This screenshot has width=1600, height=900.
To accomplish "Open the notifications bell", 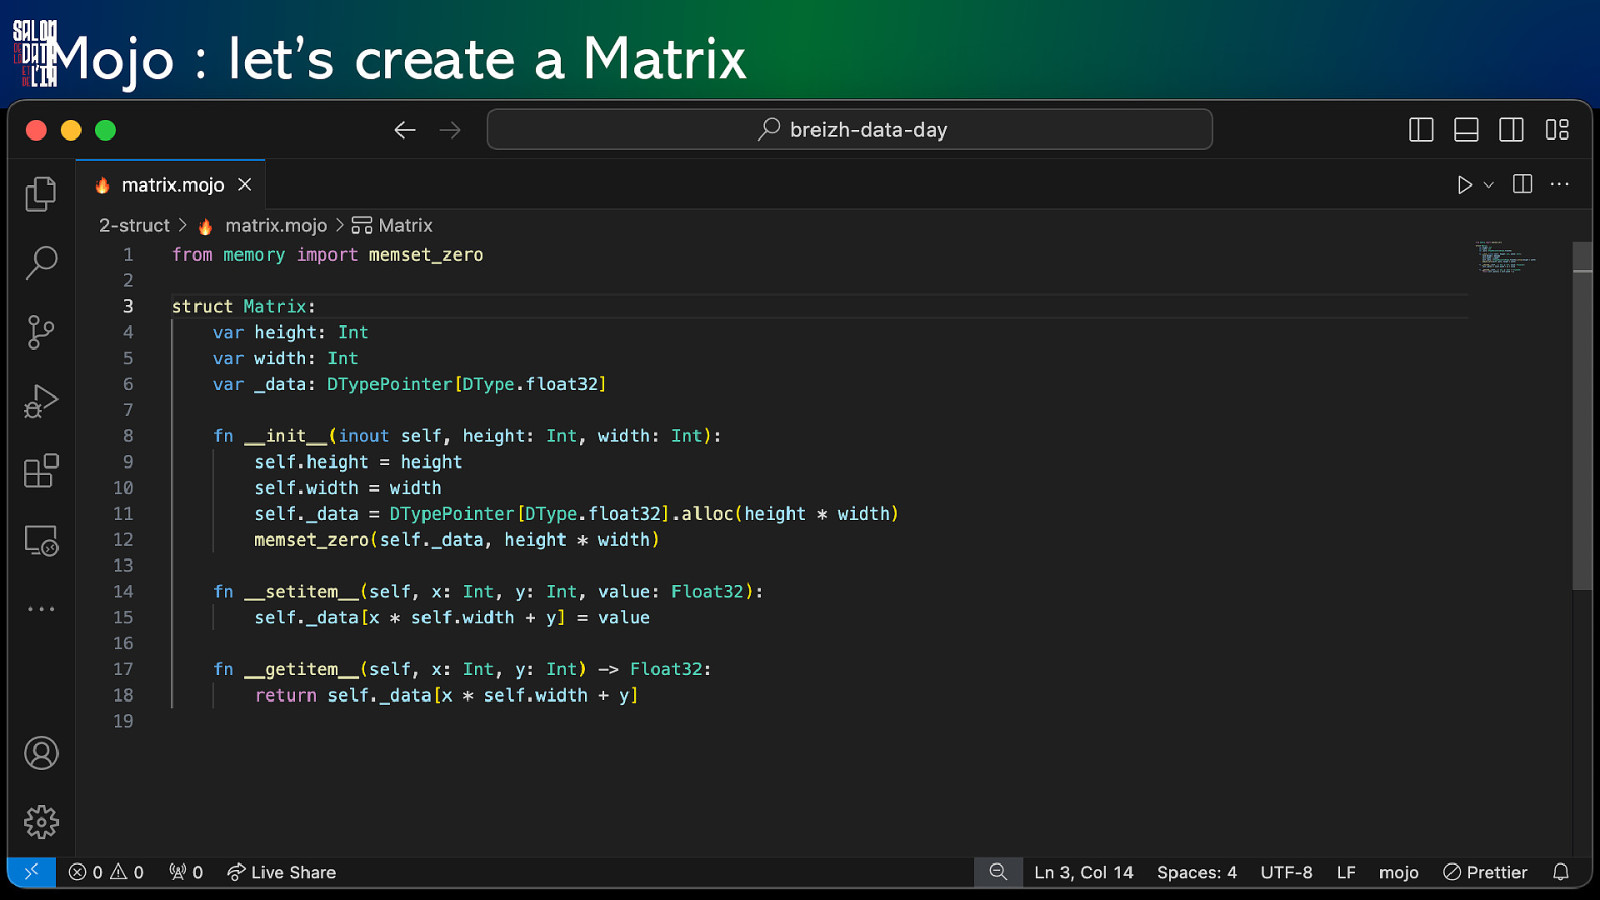I will (1561, 872).
